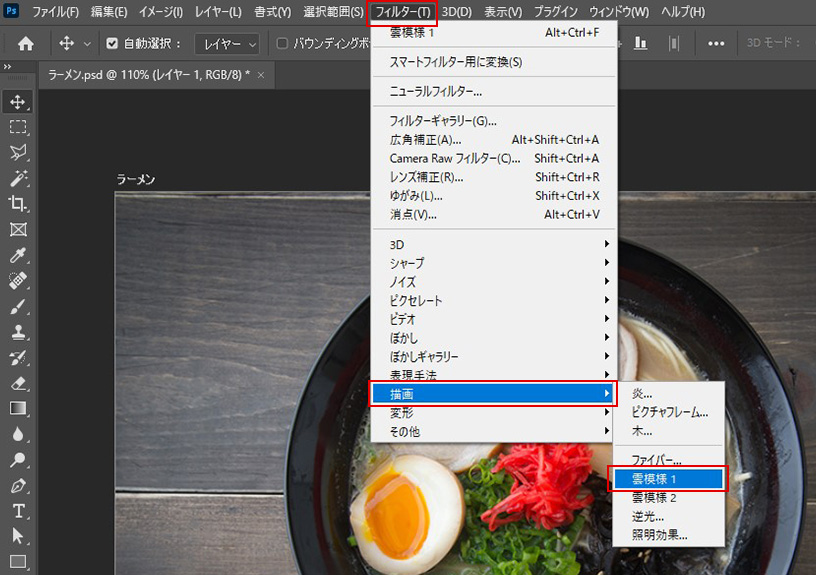816x575 pixels.
Task: Select the Polygonal Lasso tool
Action: 18,152
